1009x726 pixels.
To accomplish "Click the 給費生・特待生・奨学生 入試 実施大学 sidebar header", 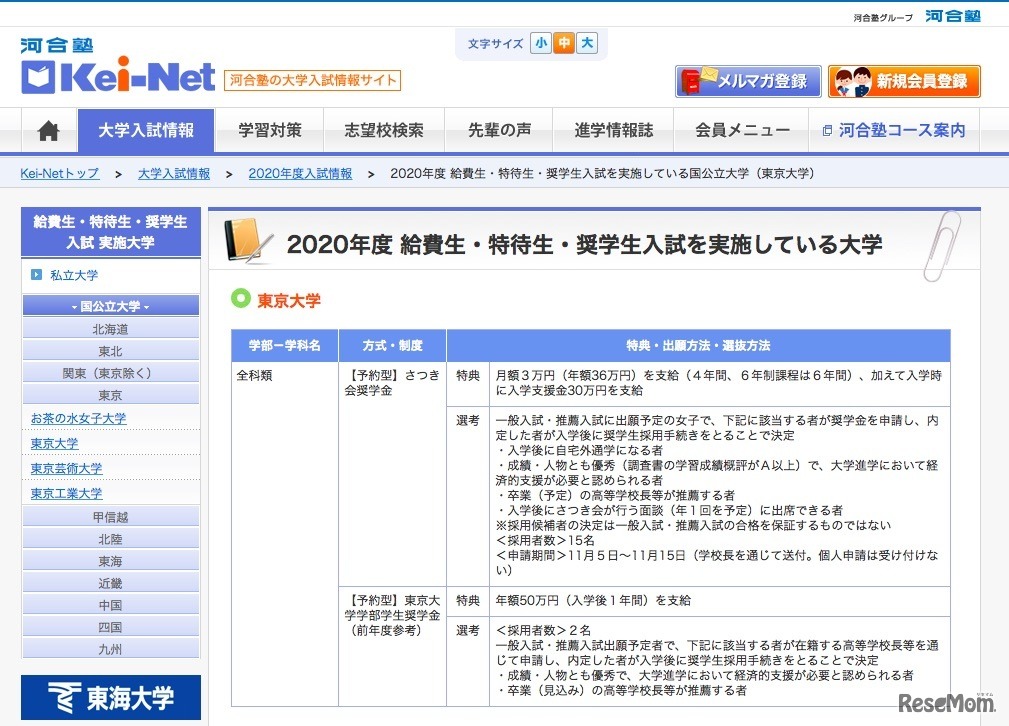I will pyautogui.click(x=111, y=232).
